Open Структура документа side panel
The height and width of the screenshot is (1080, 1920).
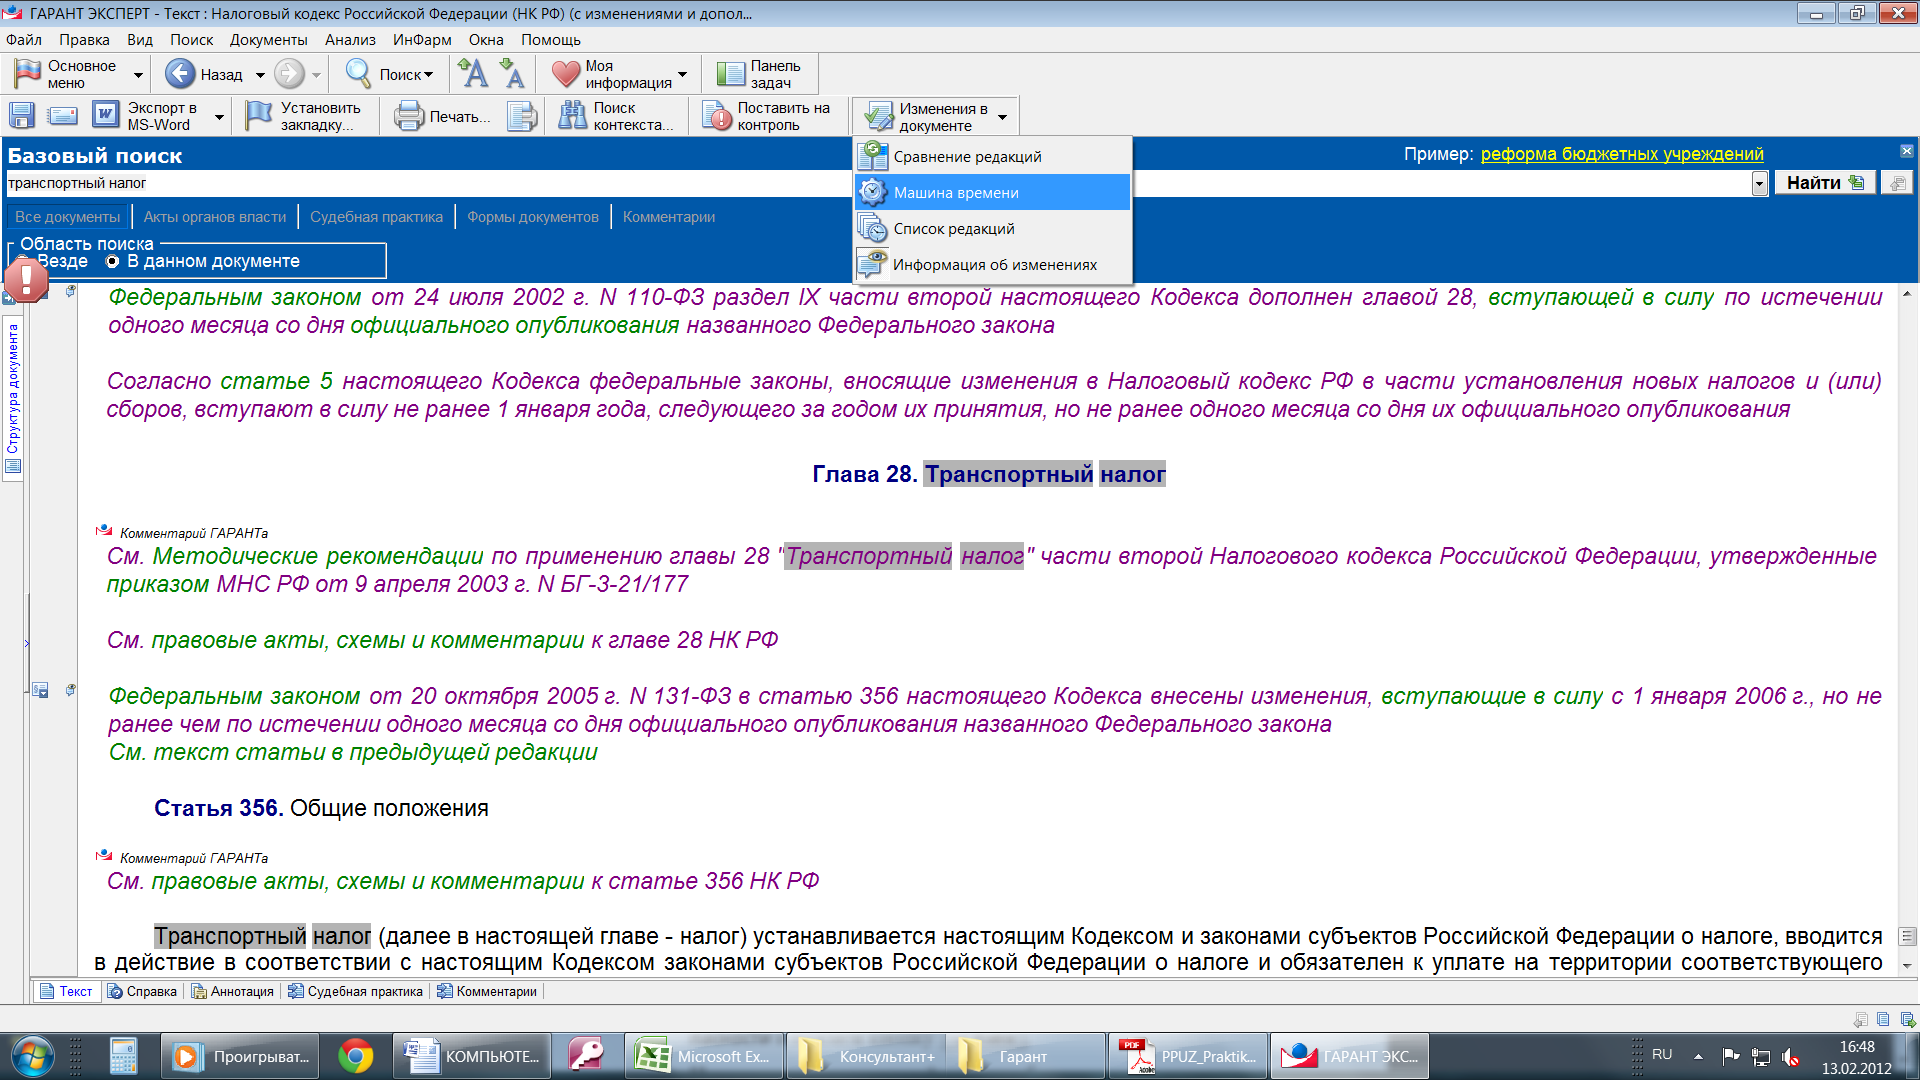tap(13, 396)
